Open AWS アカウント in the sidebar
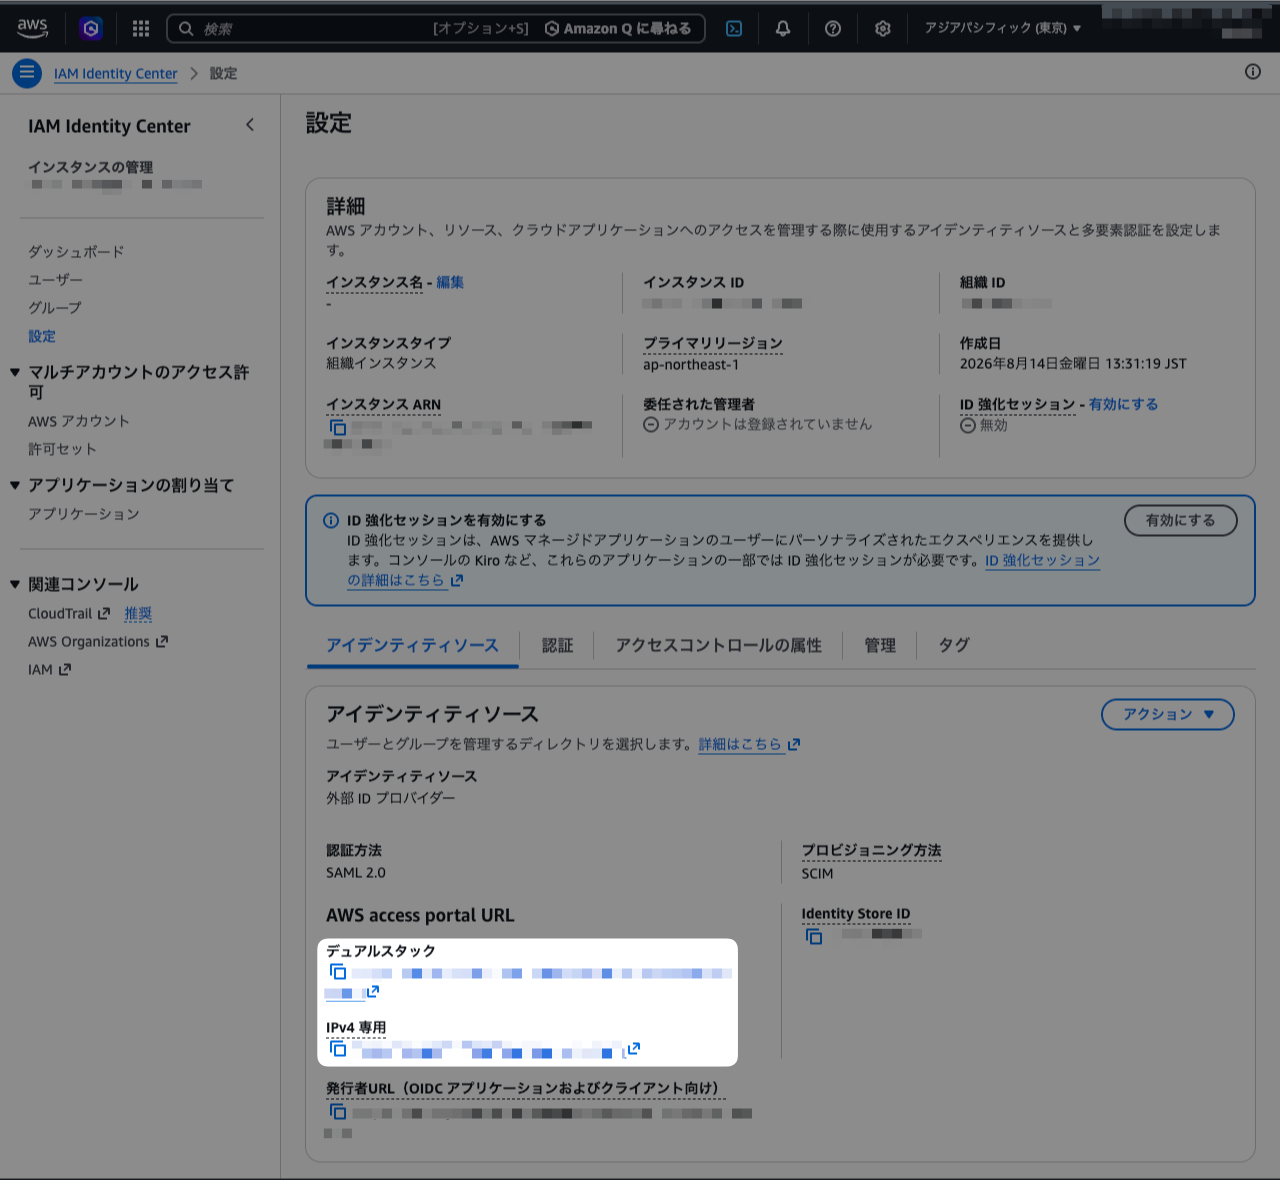 pyautogui.click(x=79, y=421)
